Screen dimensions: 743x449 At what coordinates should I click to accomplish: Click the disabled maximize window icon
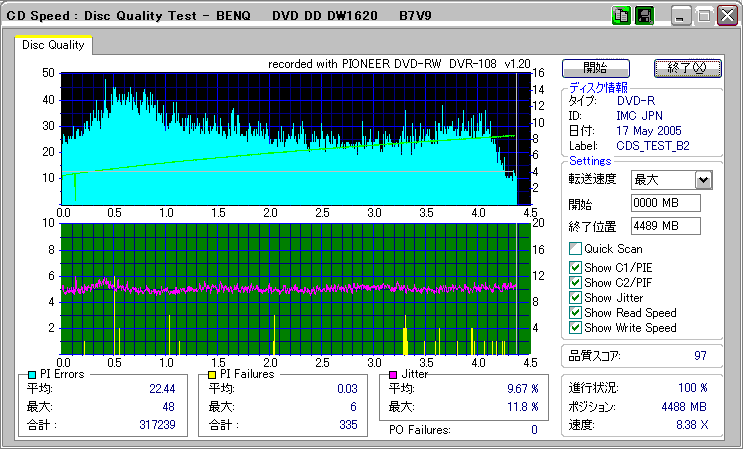704,16
